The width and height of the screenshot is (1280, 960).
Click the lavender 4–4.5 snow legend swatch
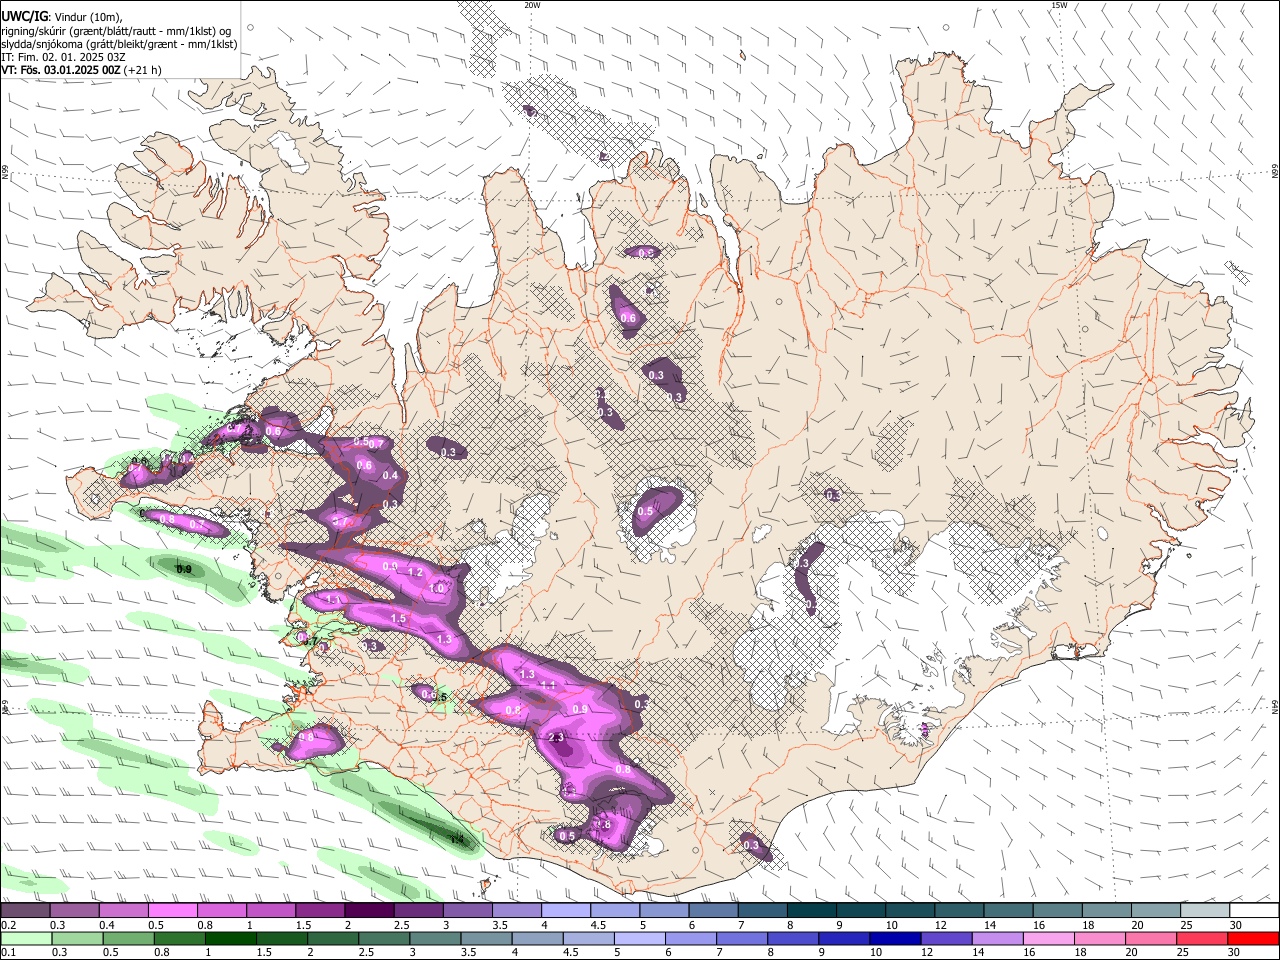click(x=566, y=910)
